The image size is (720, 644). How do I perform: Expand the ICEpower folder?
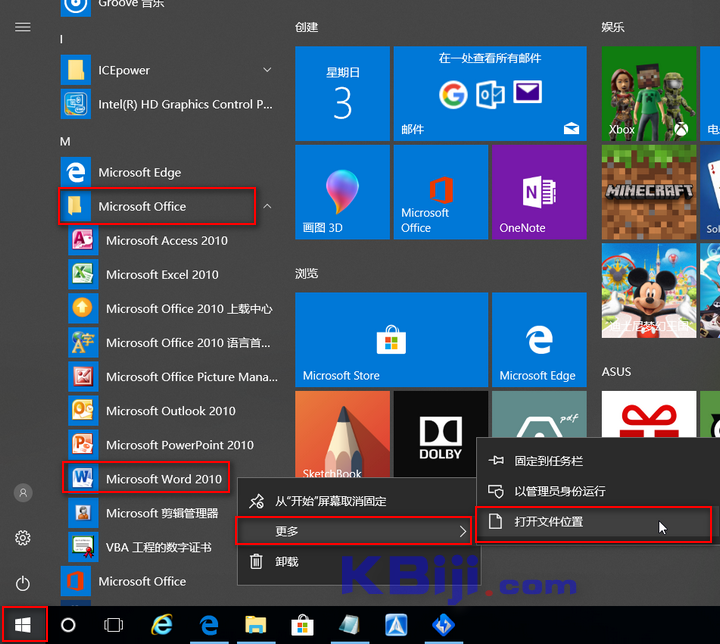(x=267, y=70)
